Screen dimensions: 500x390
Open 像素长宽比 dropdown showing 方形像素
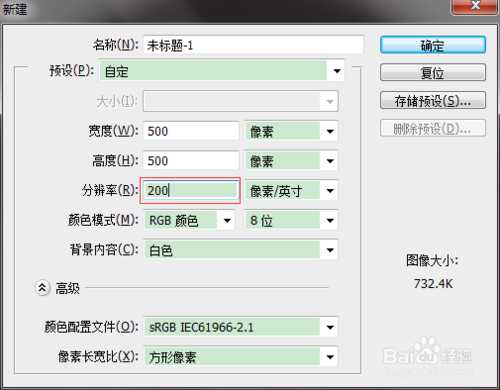241,357
